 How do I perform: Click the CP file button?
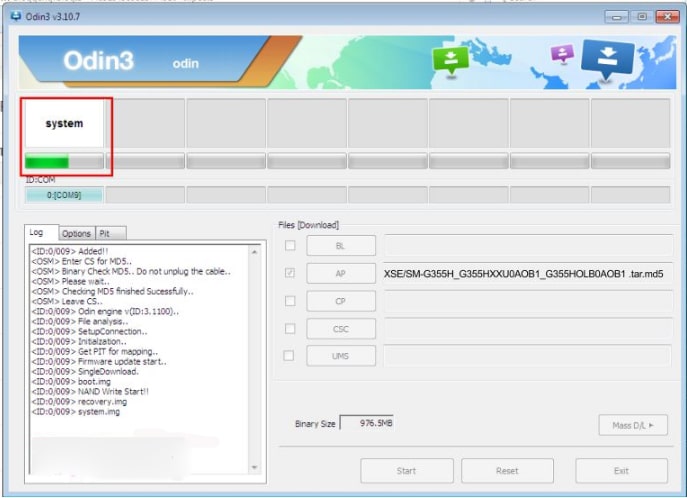[341, 301]
